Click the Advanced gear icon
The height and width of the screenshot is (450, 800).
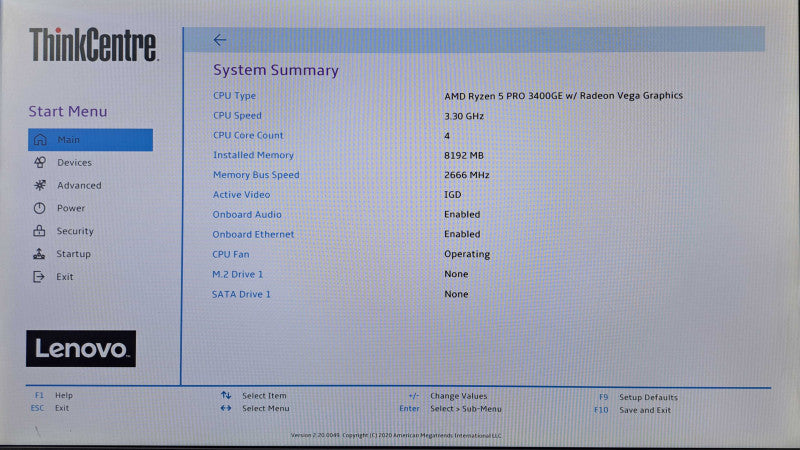pyautogui.click(x=40, y=185)
